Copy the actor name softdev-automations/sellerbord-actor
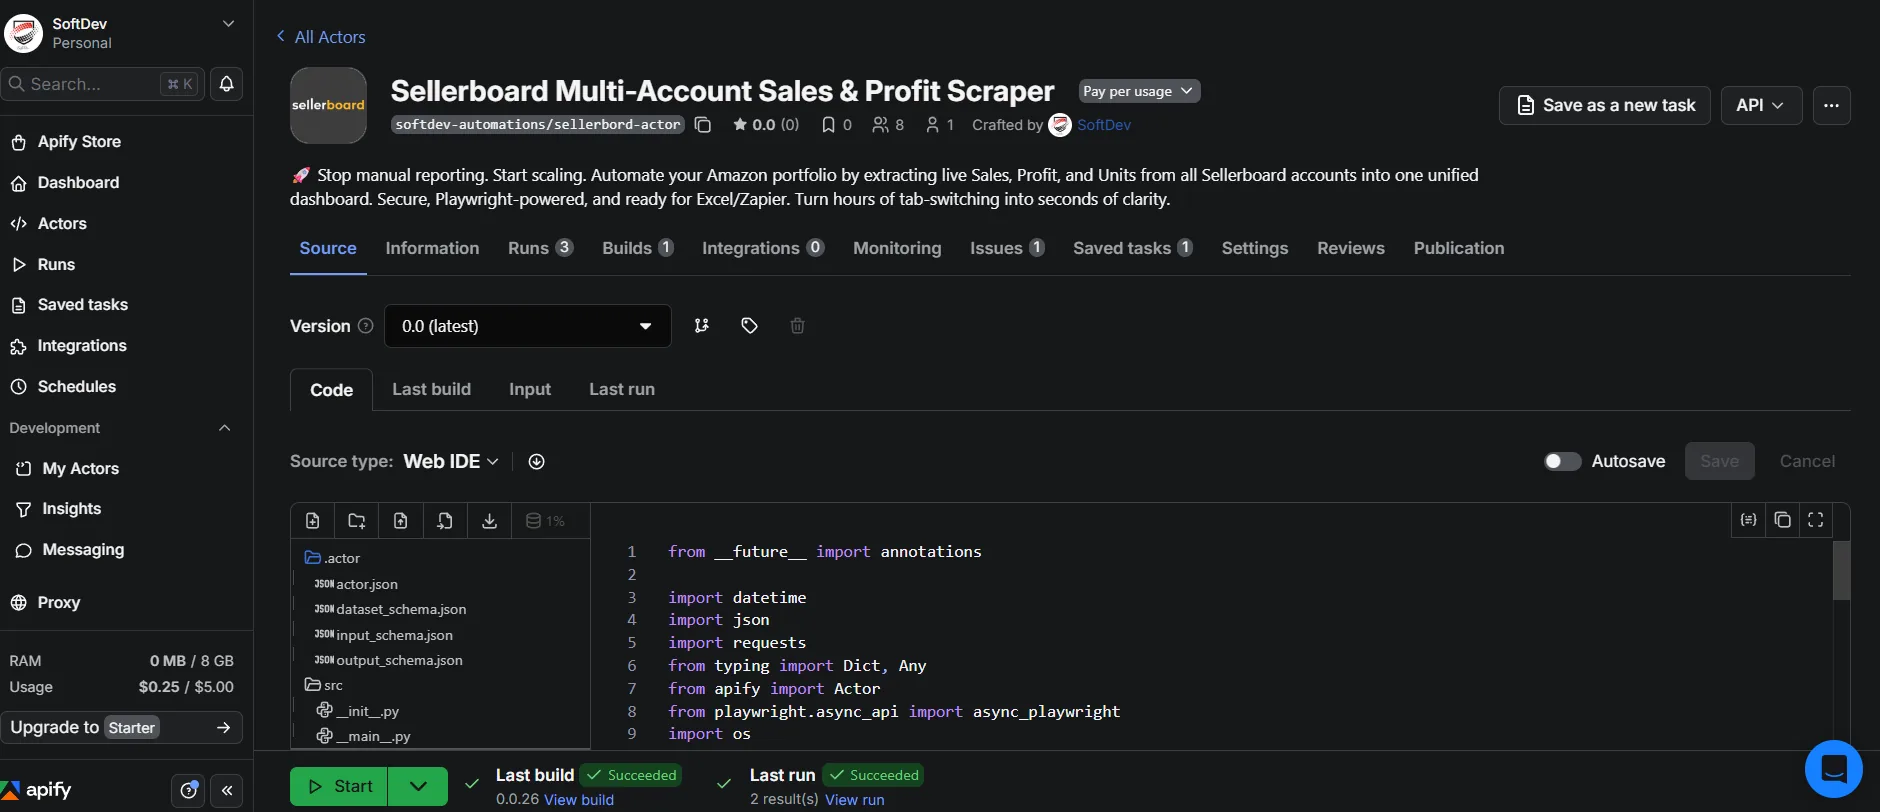This screenshot has width=1880, height=812. pyautogui.click(x=703, y=125)
